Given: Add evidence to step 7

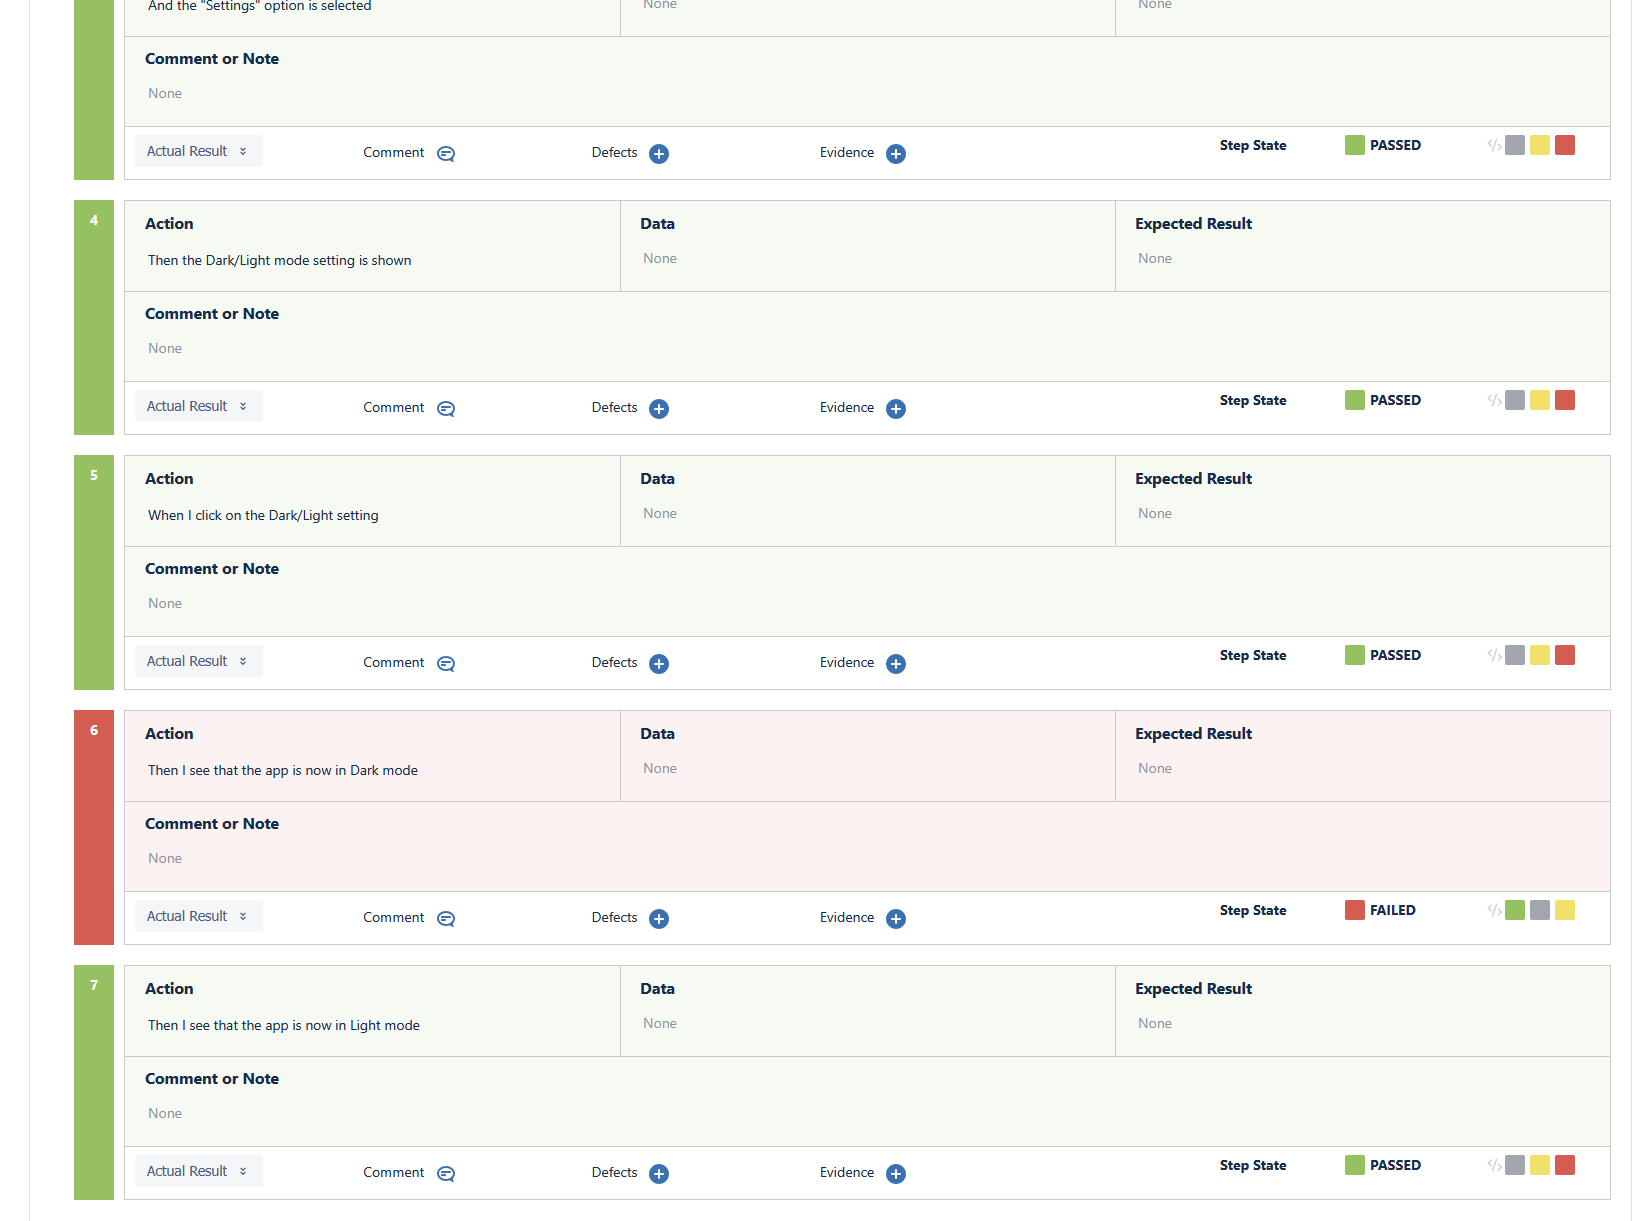Looking at the screenshot, I should [x=895, y=1173].
